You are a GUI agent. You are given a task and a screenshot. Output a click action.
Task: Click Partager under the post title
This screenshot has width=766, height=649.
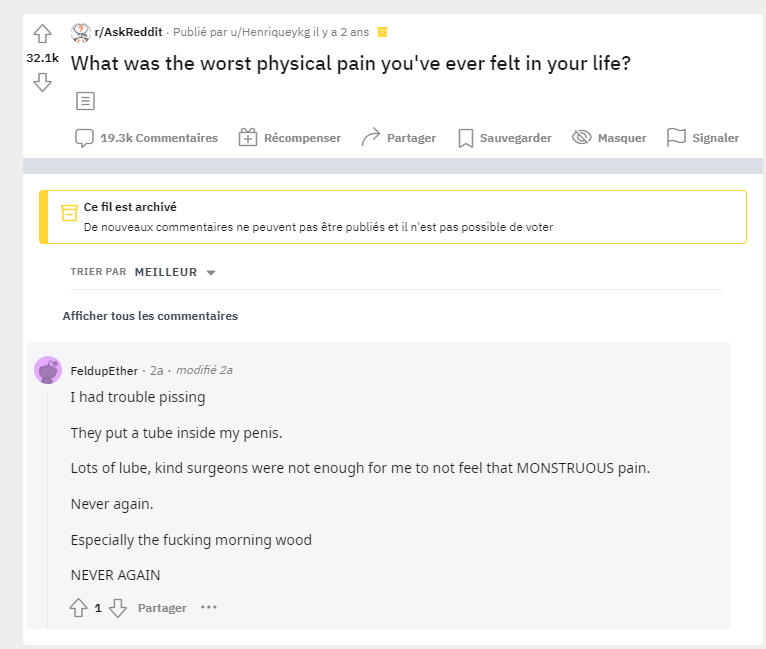pos(398,138)
